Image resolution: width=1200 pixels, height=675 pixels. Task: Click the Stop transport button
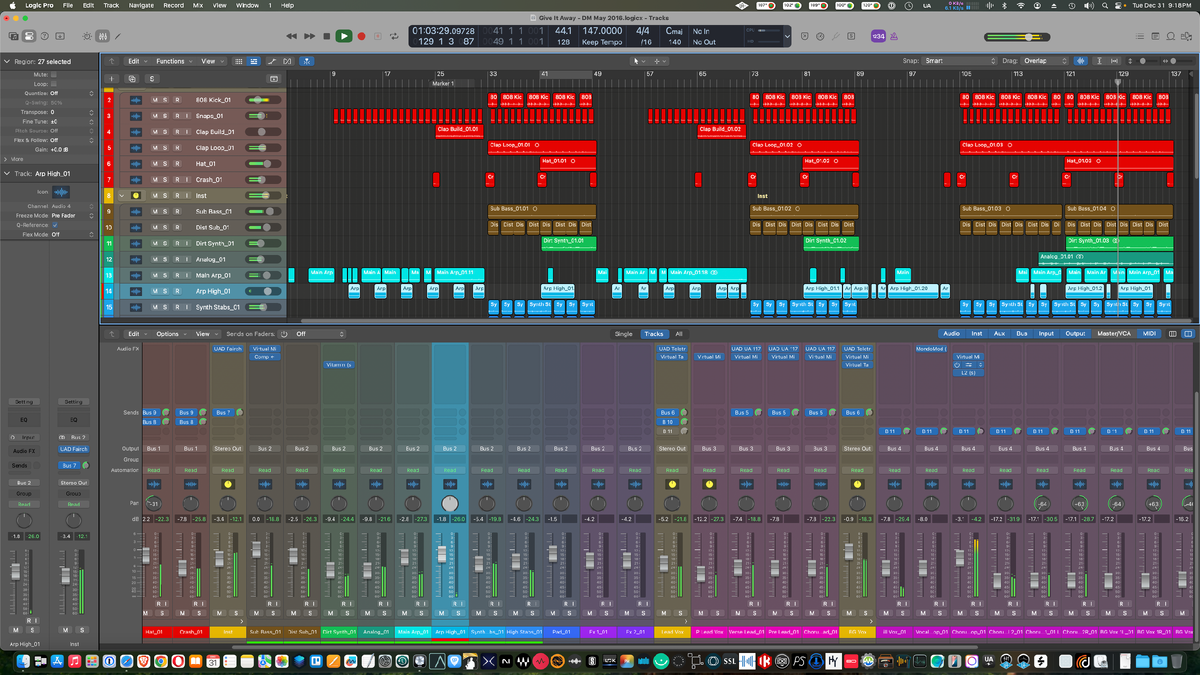pos(327,36)
